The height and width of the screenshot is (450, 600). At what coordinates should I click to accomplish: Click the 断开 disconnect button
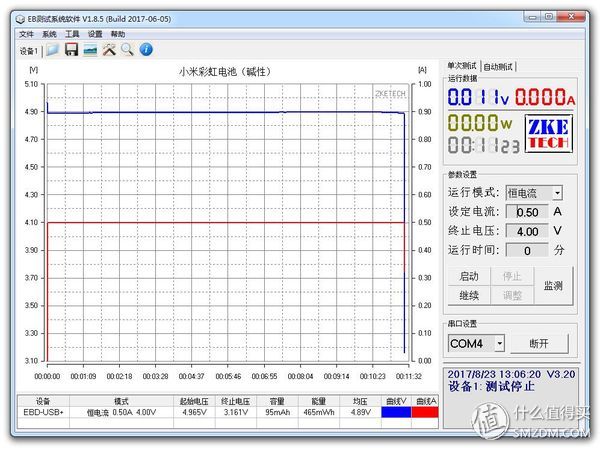click(x=539, y=344)
